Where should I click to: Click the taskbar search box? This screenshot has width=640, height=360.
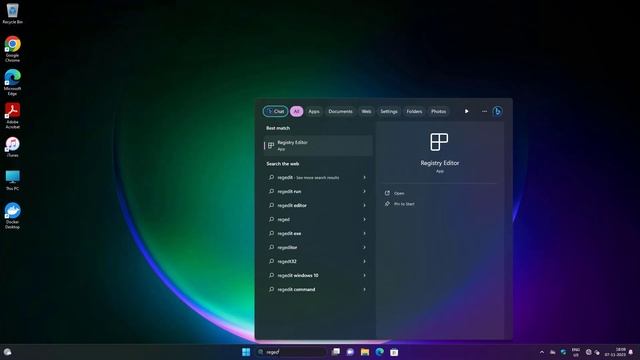click(291, 352)
